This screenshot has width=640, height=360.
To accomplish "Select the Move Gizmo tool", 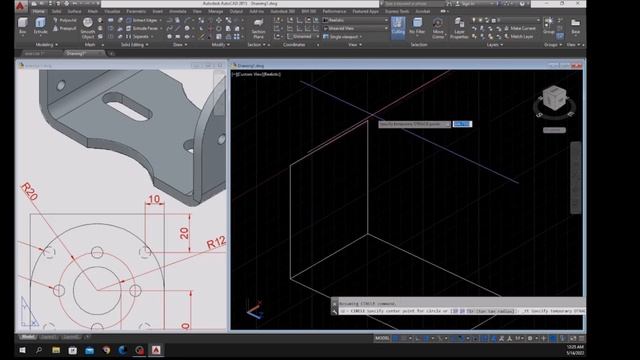I will click(438, 28).
